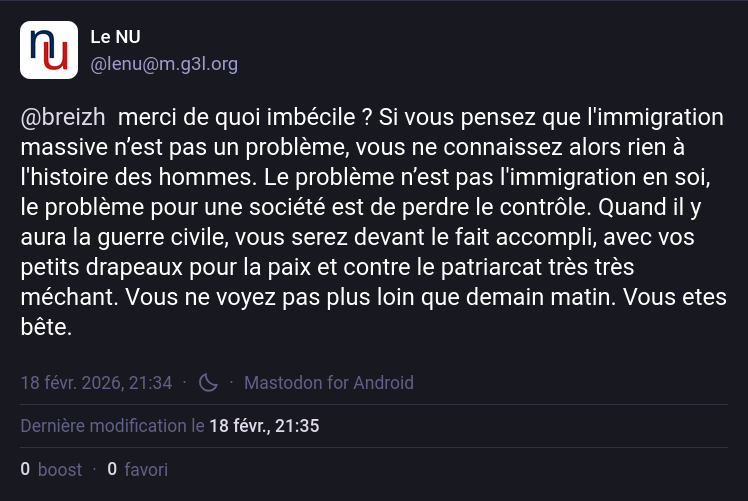Click the @lenu@m.g3l.org account handle

click(164, 65)
